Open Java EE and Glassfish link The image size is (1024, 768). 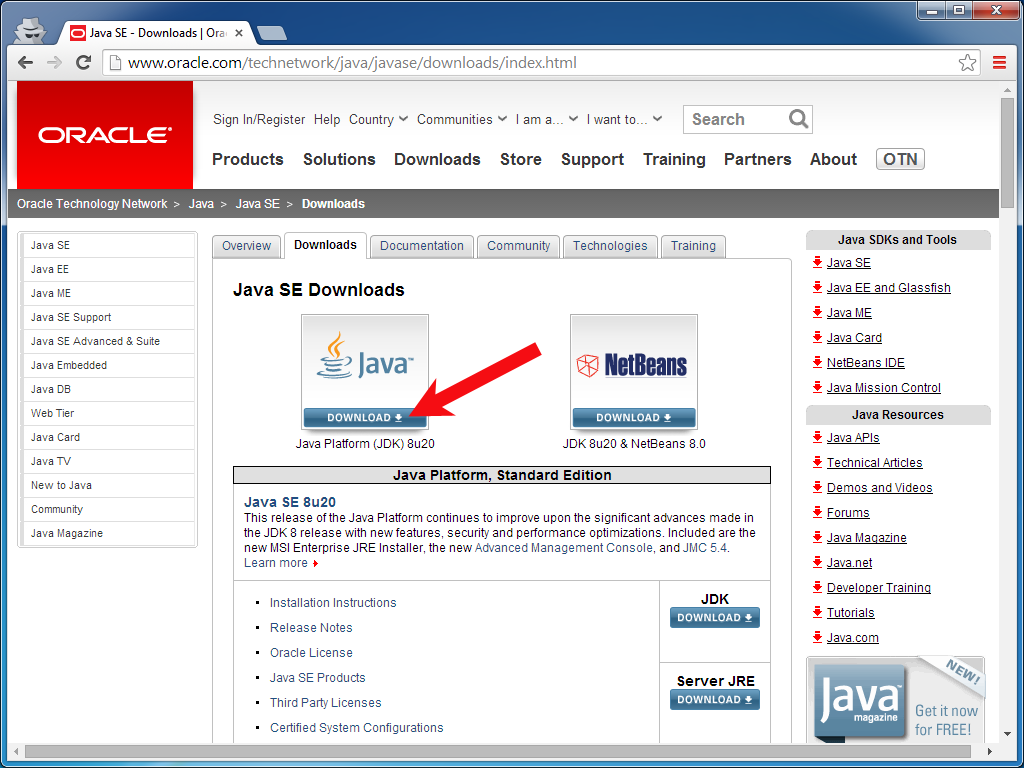coord(888,287)
